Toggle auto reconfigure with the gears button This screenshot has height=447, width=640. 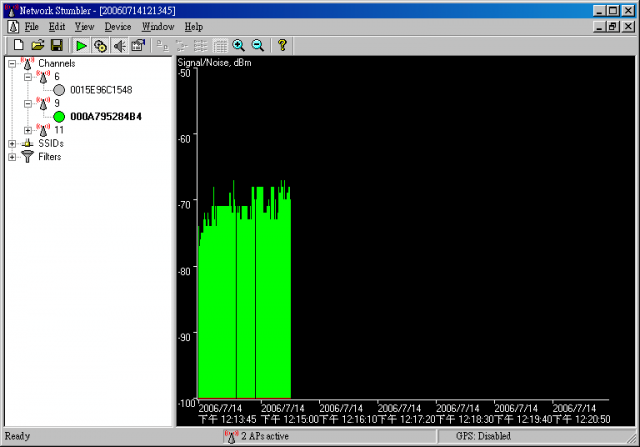click(x=100, y=46)
